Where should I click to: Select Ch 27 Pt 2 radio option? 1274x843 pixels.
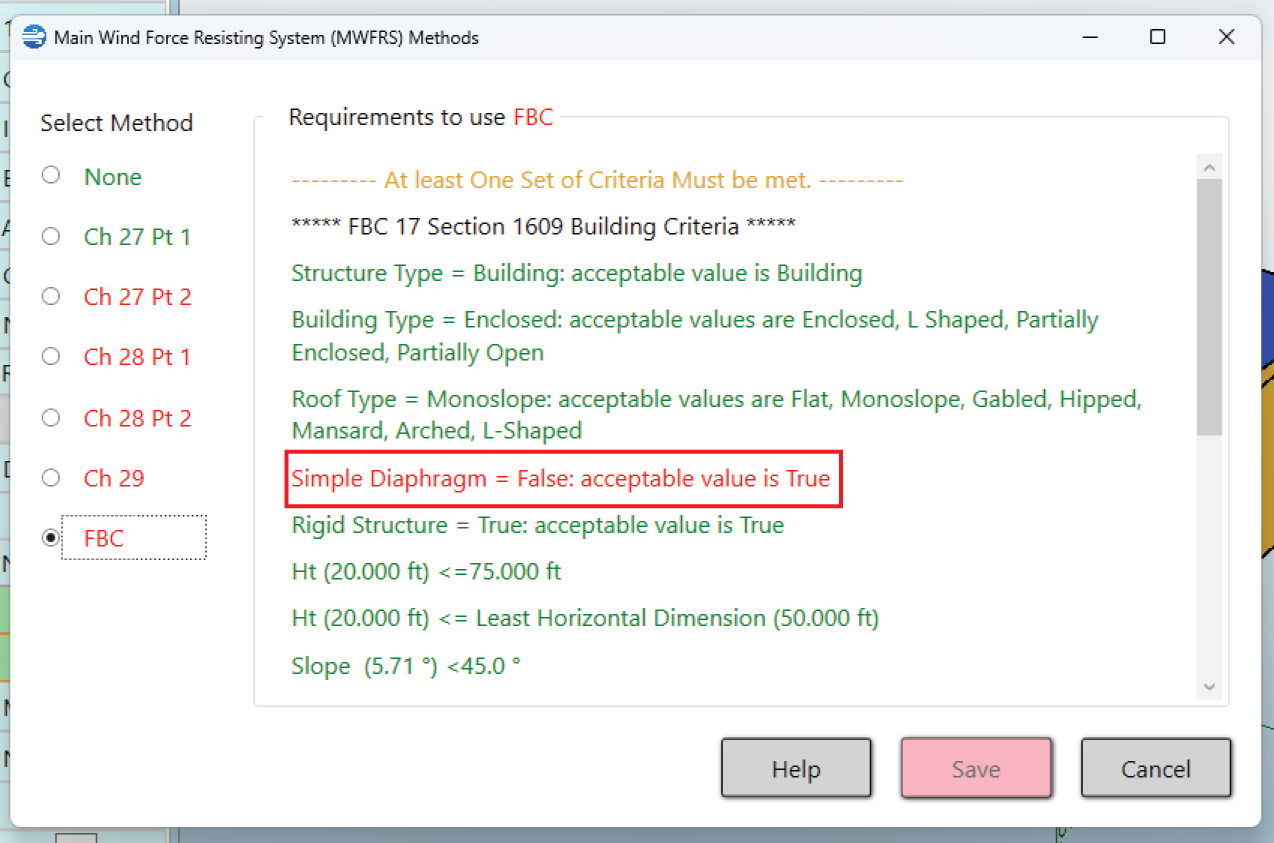coord(51,297)
